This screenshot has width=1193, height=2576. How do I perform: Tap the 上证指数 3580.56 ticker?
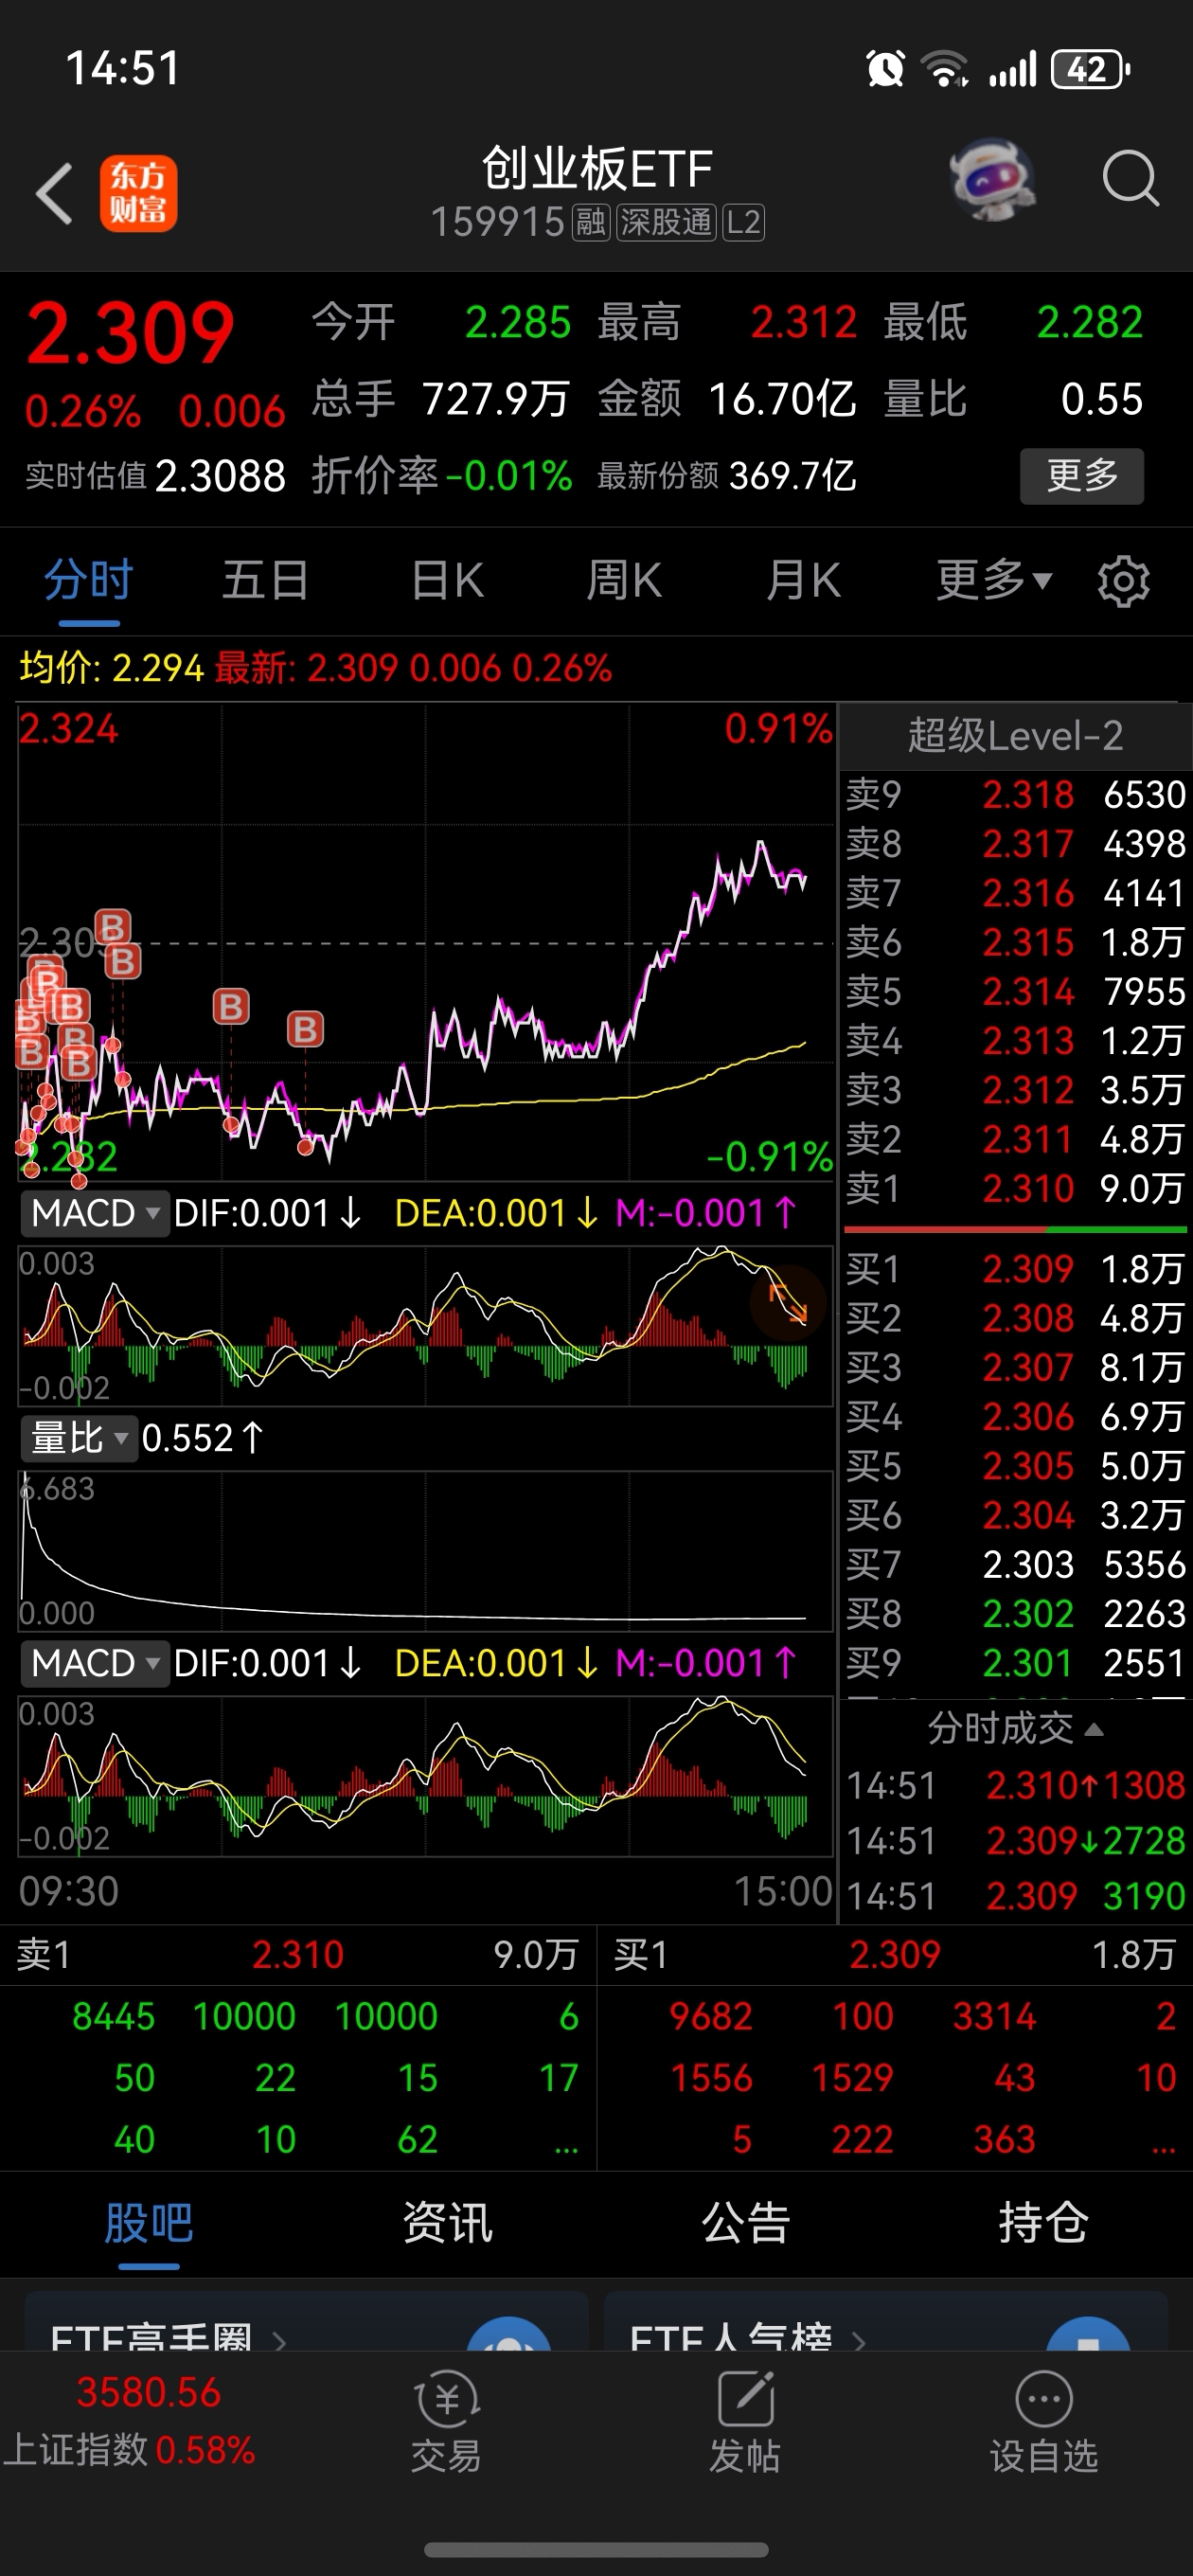[130, 2421]
